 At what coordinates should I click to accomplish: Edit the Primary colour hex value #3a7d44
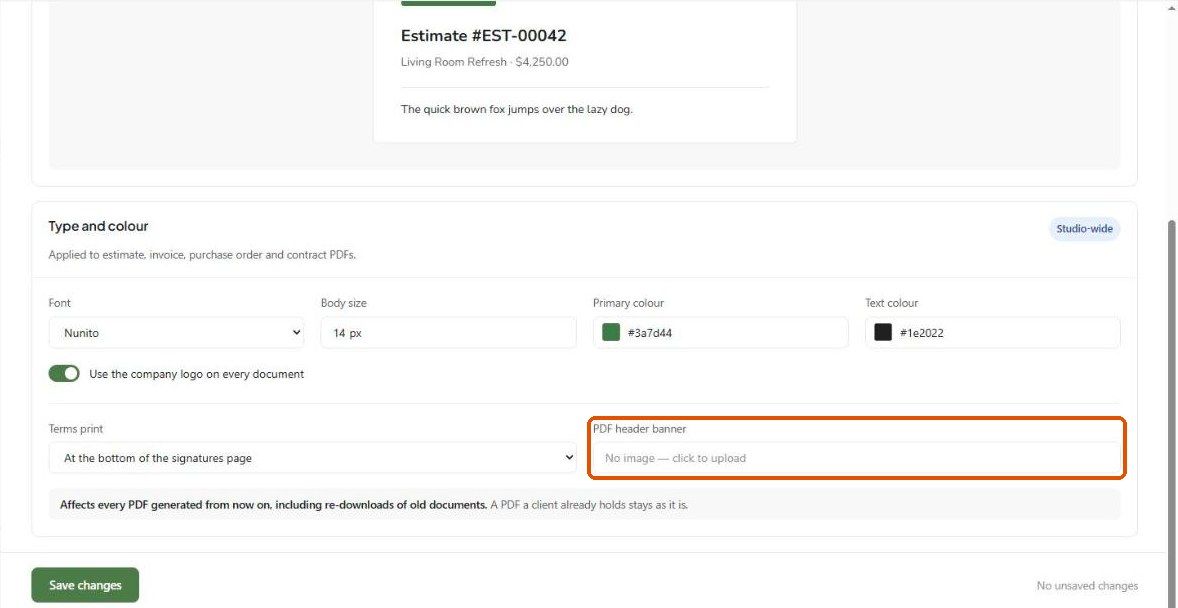point(650,333)
